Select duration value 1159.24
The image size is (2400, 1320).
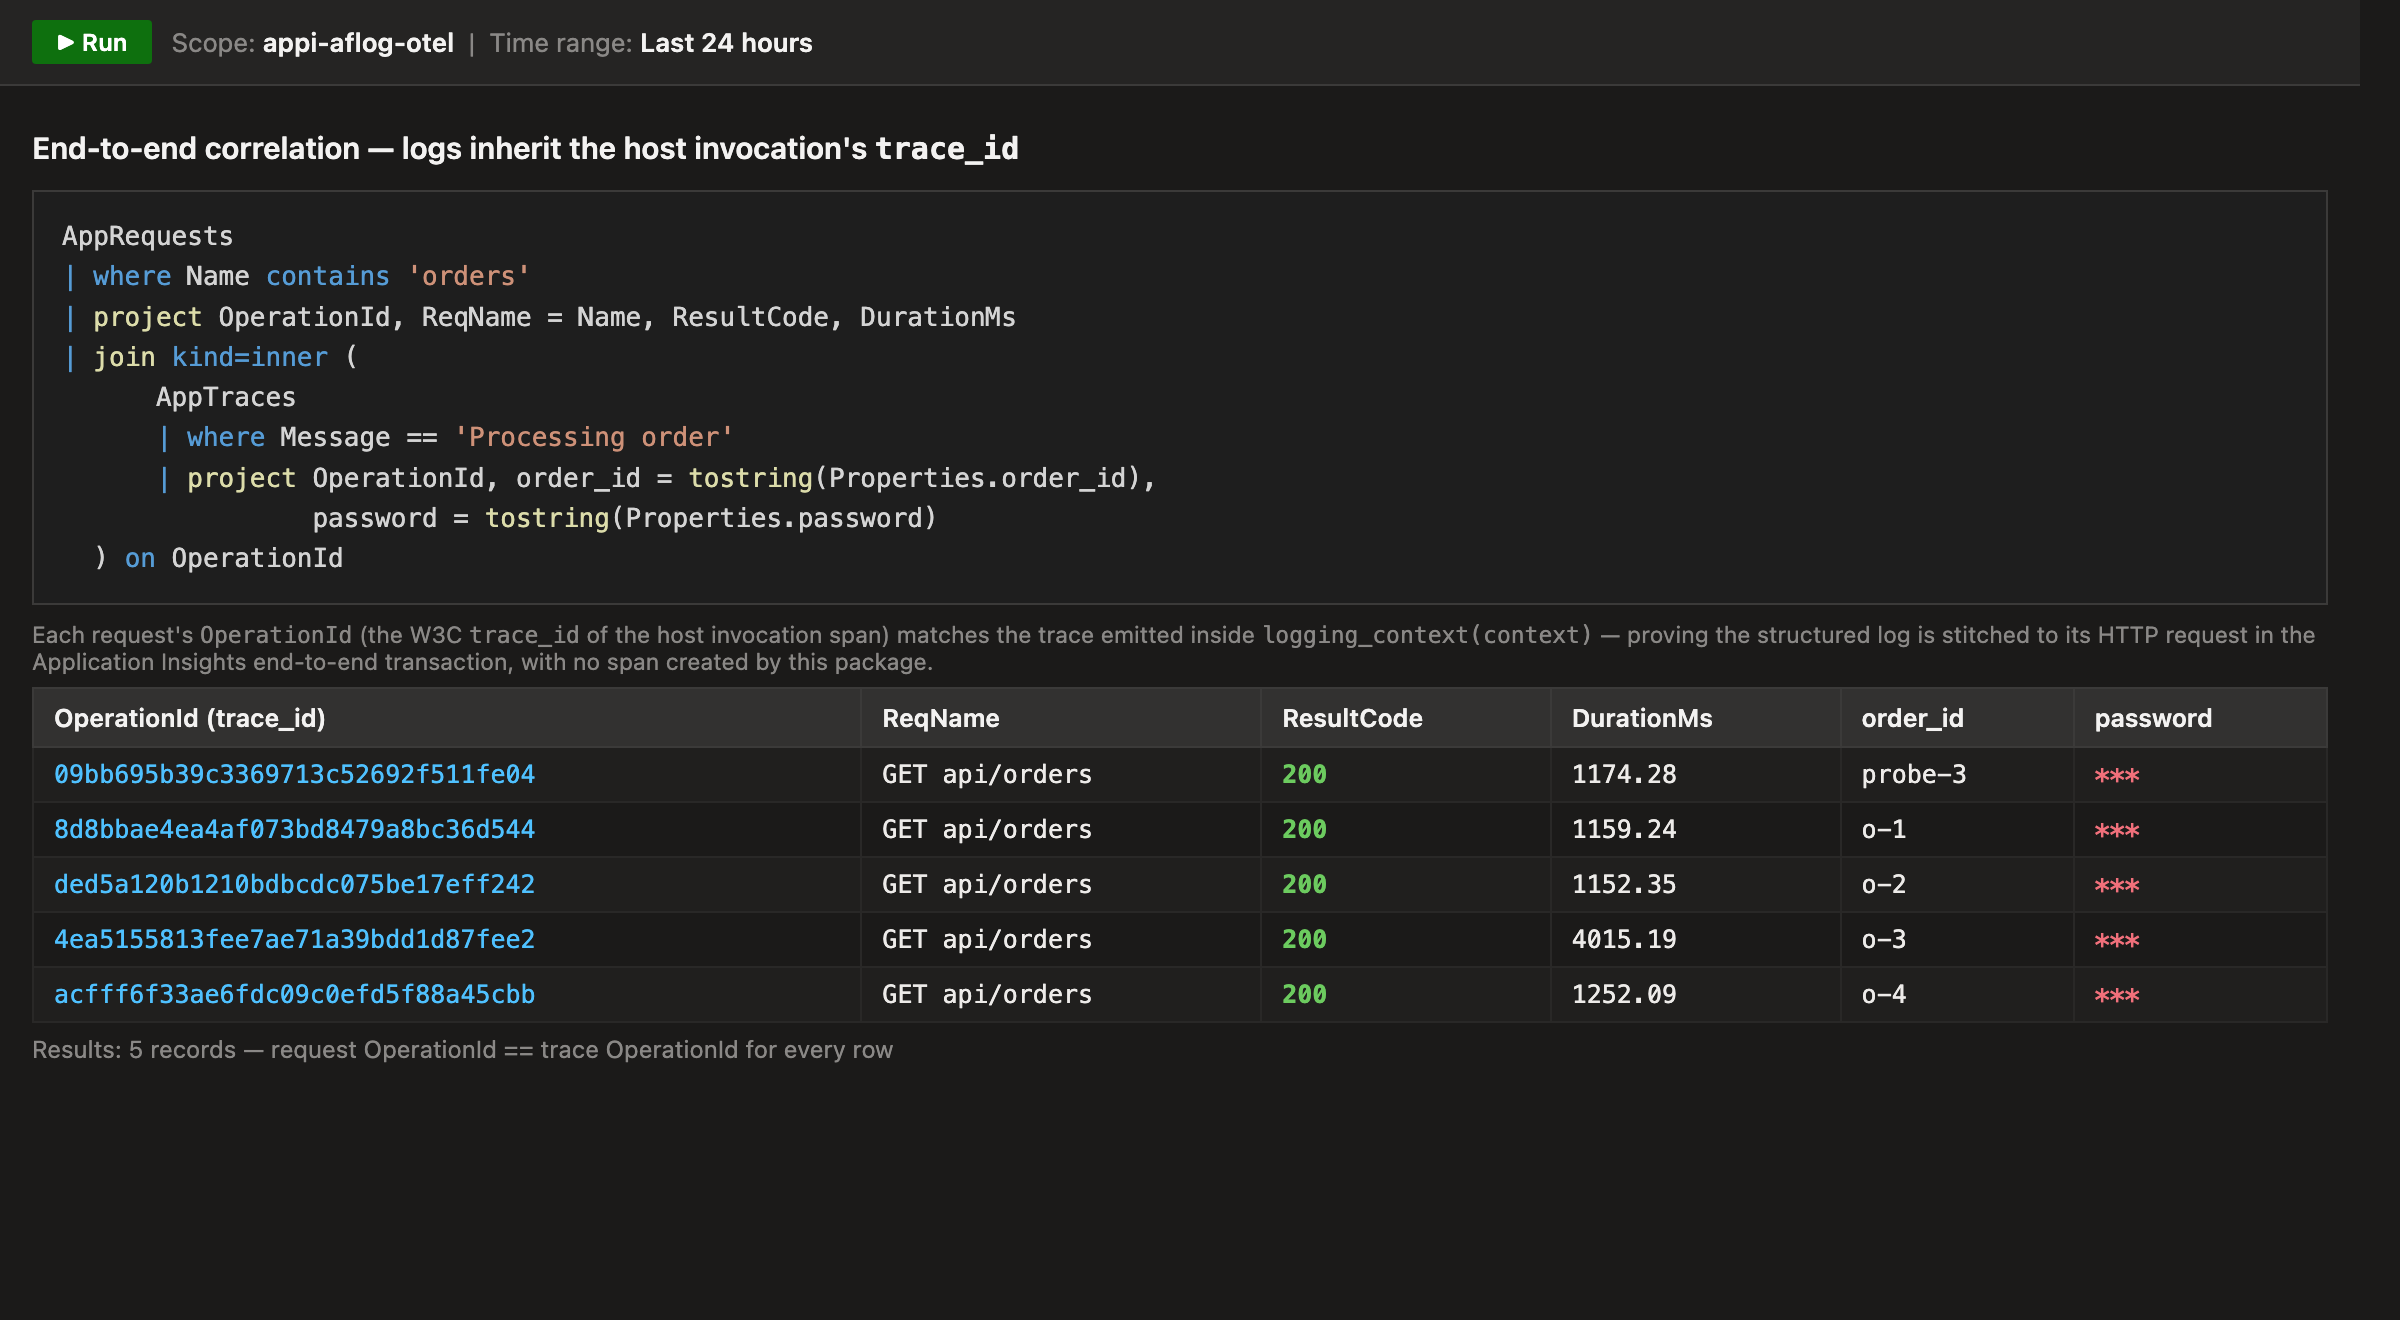(x=1624, y=829)
